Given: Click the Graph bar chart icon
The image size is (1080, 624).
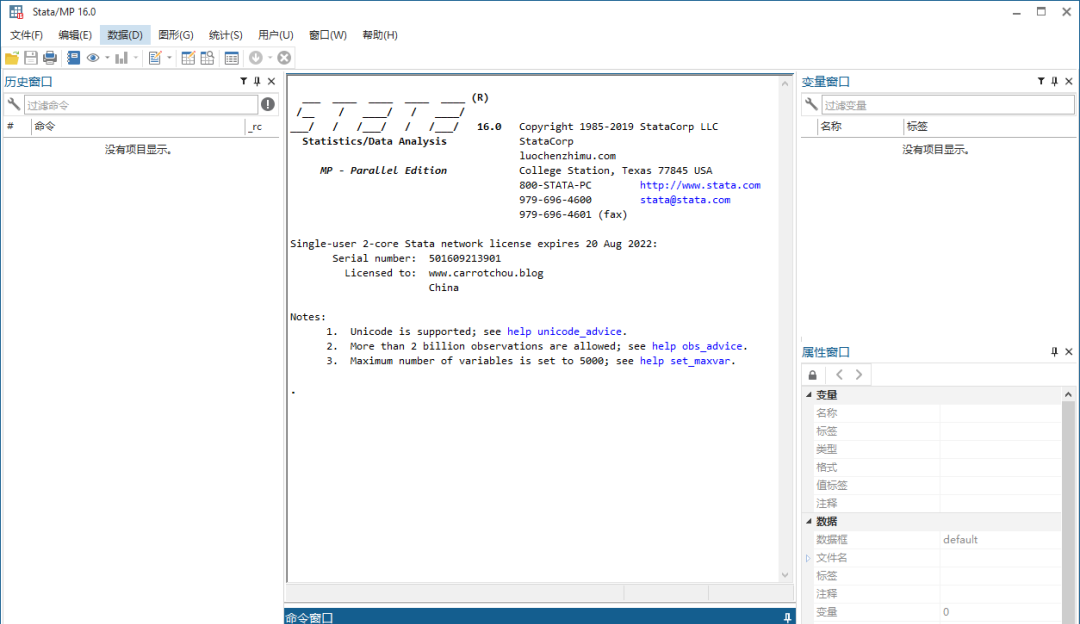Looking at the screenshot, I should [121, 59].
